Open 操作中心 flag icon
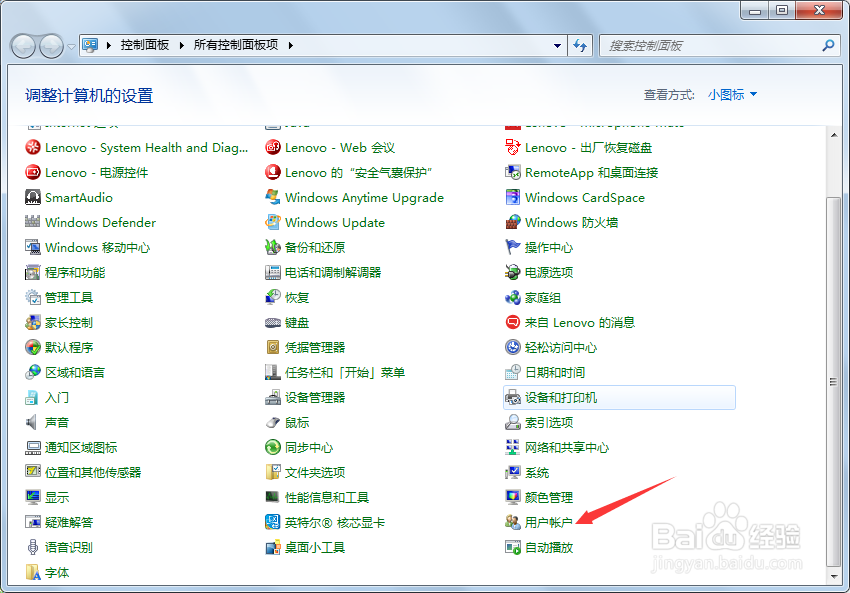850x593 pixels. [x=513, y=247]
